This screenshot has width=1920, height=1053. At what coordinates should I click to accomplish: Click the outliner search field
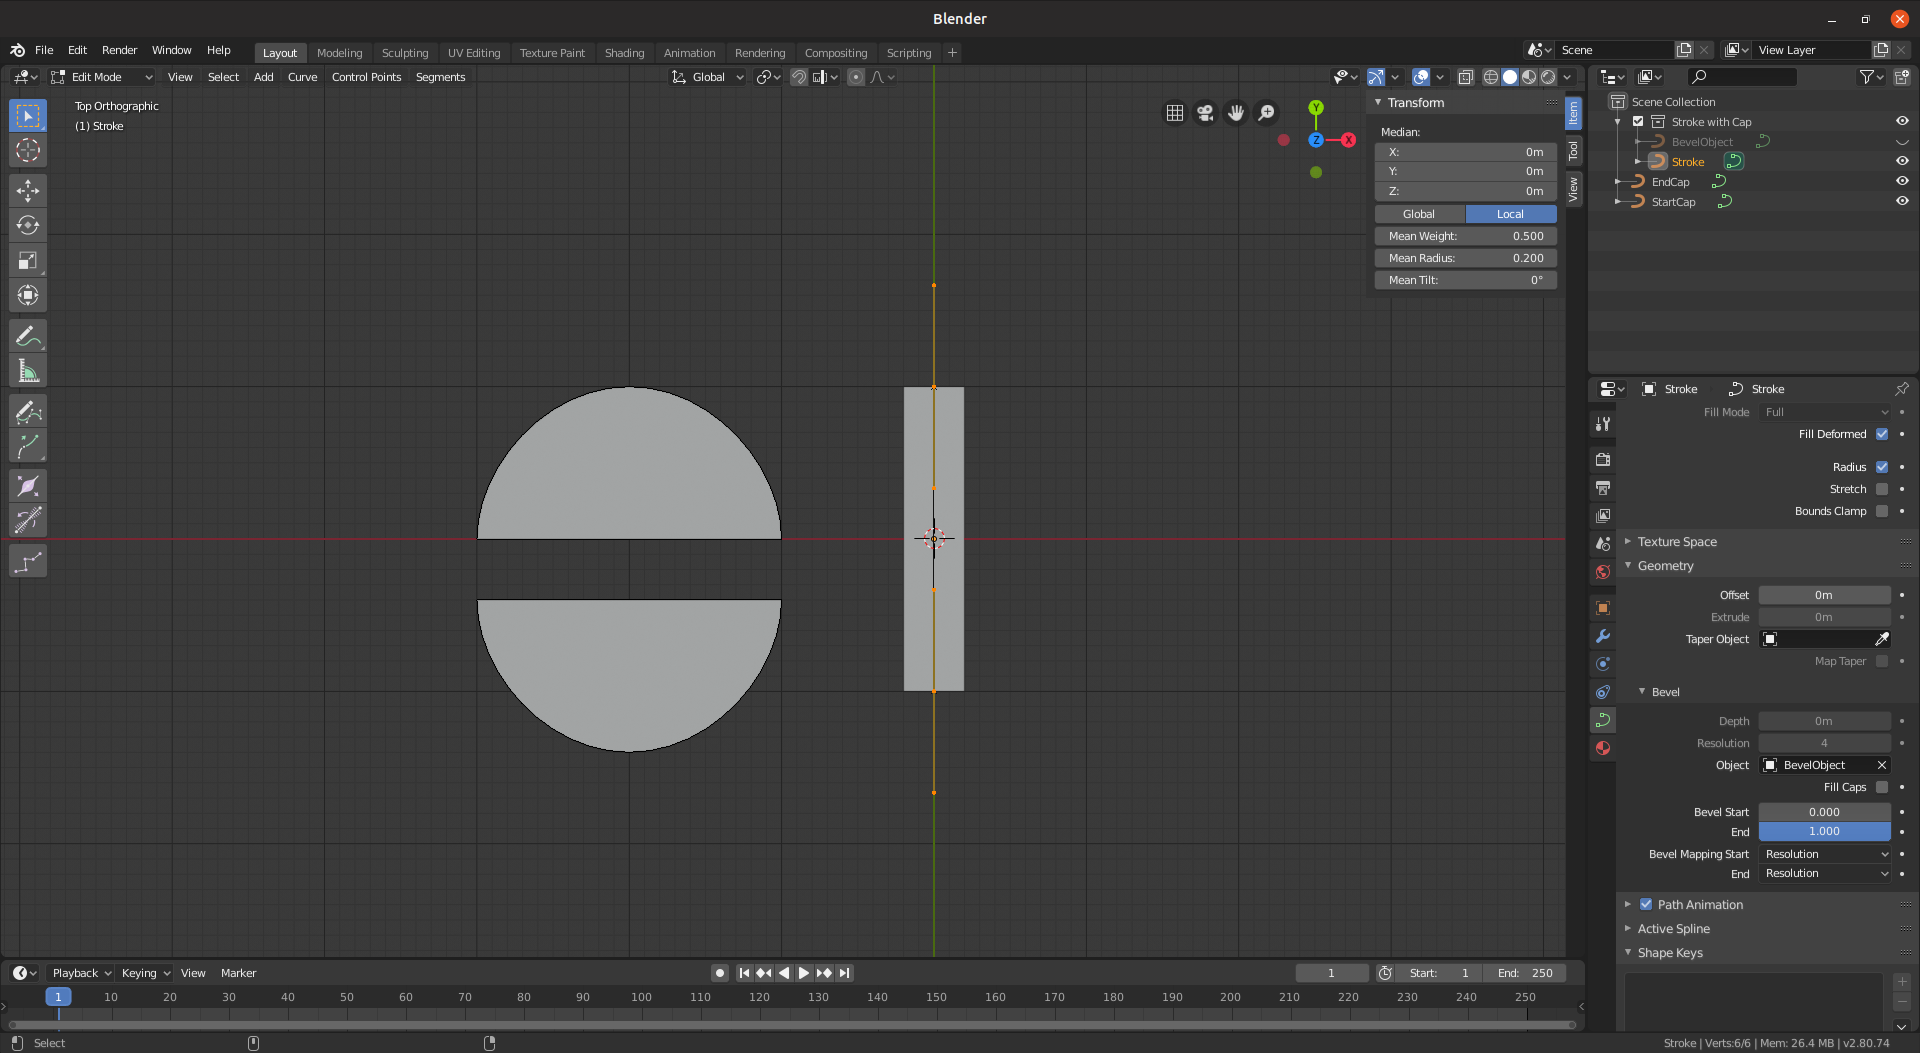[x=1742, y=77]
